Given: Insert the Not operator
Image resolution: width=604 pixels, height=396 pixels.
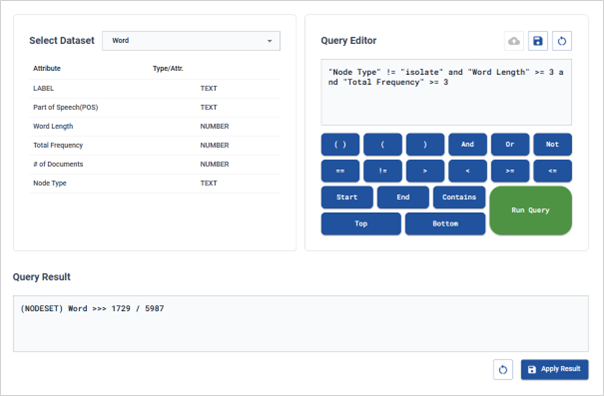Looking at the screenshot, I should coord(552,144).
